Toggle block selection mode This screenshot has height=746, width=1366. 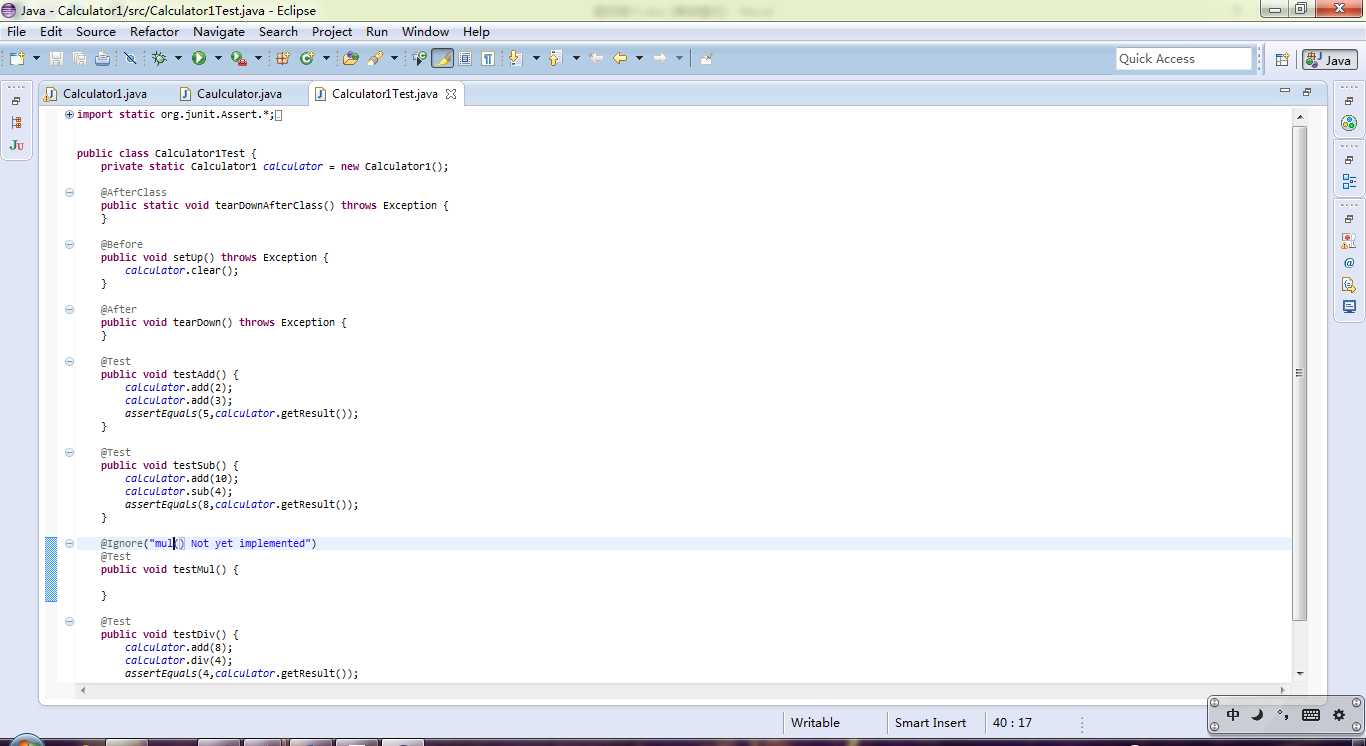pos(465,59)
